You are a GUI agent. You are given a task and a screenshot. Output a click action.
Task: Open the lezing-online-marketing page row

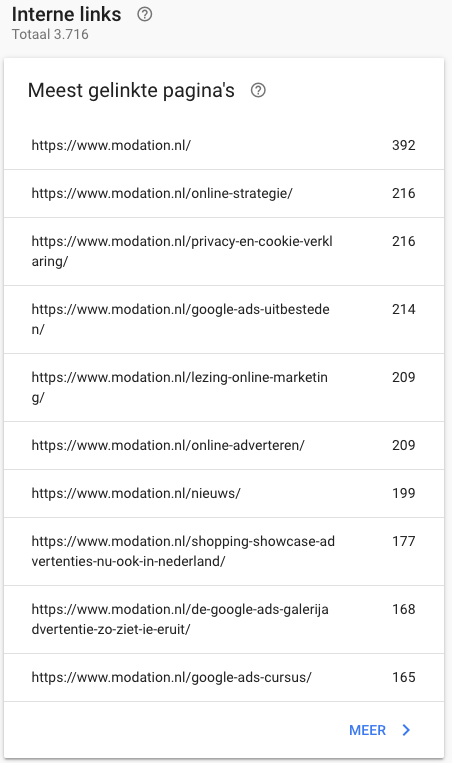pos(224,387)
